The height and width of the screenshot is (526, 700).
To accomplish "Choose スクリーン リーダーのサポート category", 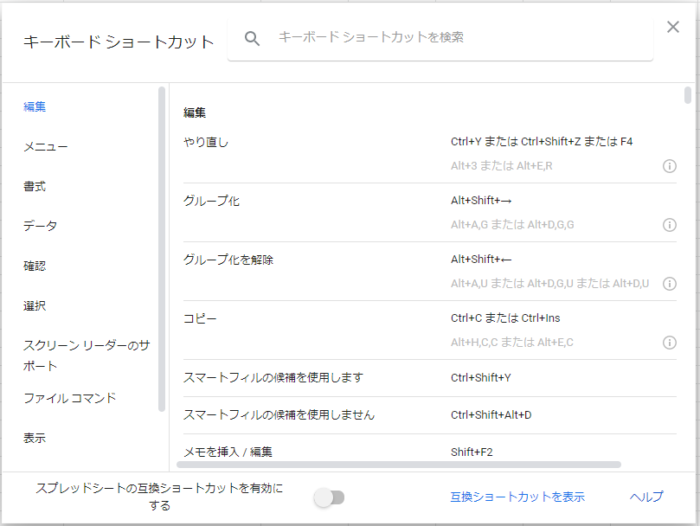I will point(85,355).
